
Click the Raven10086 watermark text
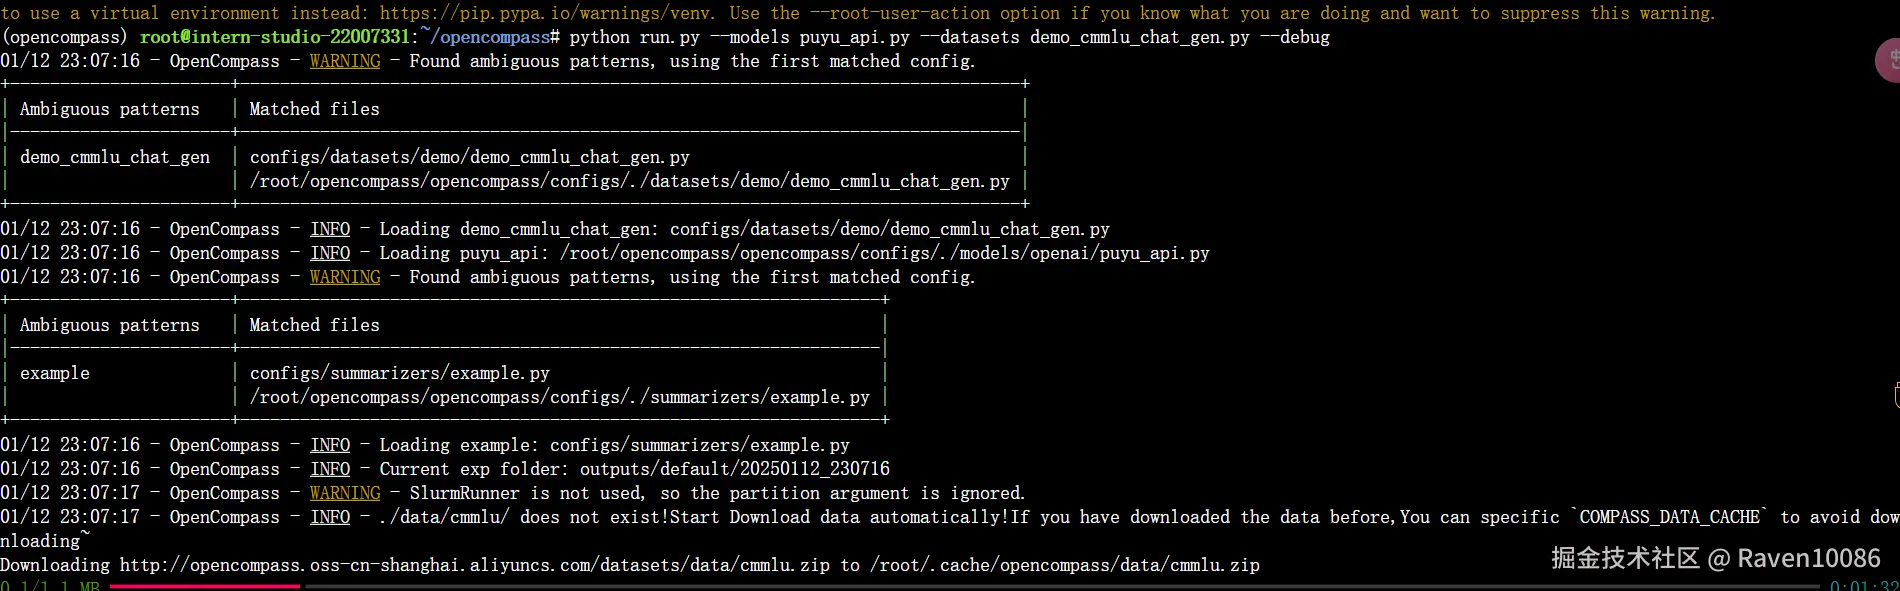(1809, 558)
